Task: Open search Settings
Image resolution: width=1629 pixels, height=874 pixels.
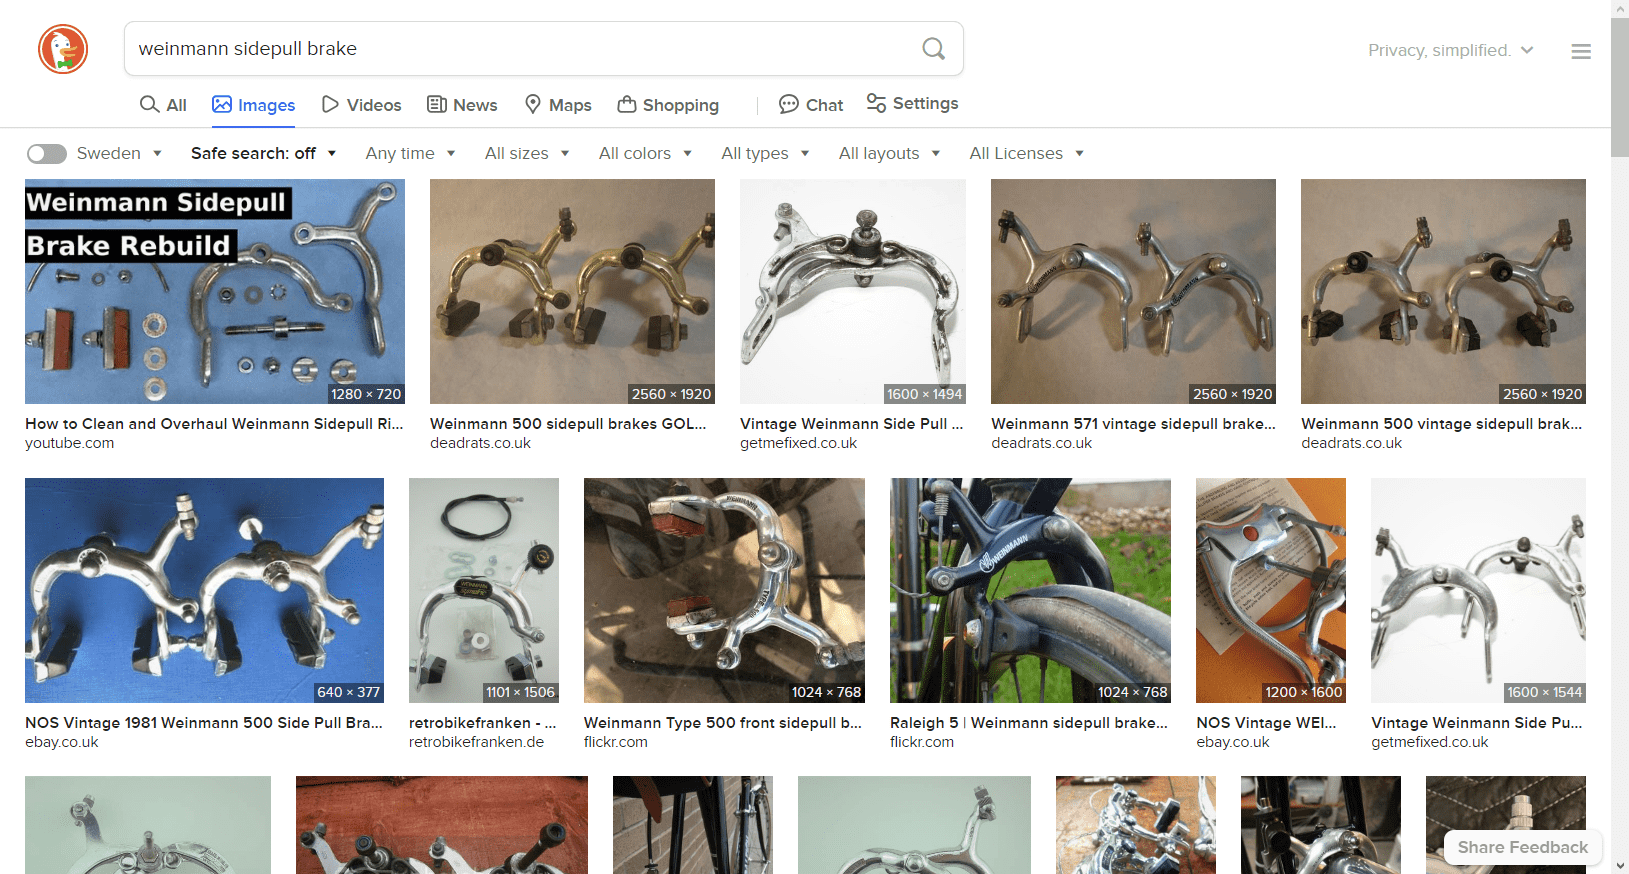Action: [912, 104]
